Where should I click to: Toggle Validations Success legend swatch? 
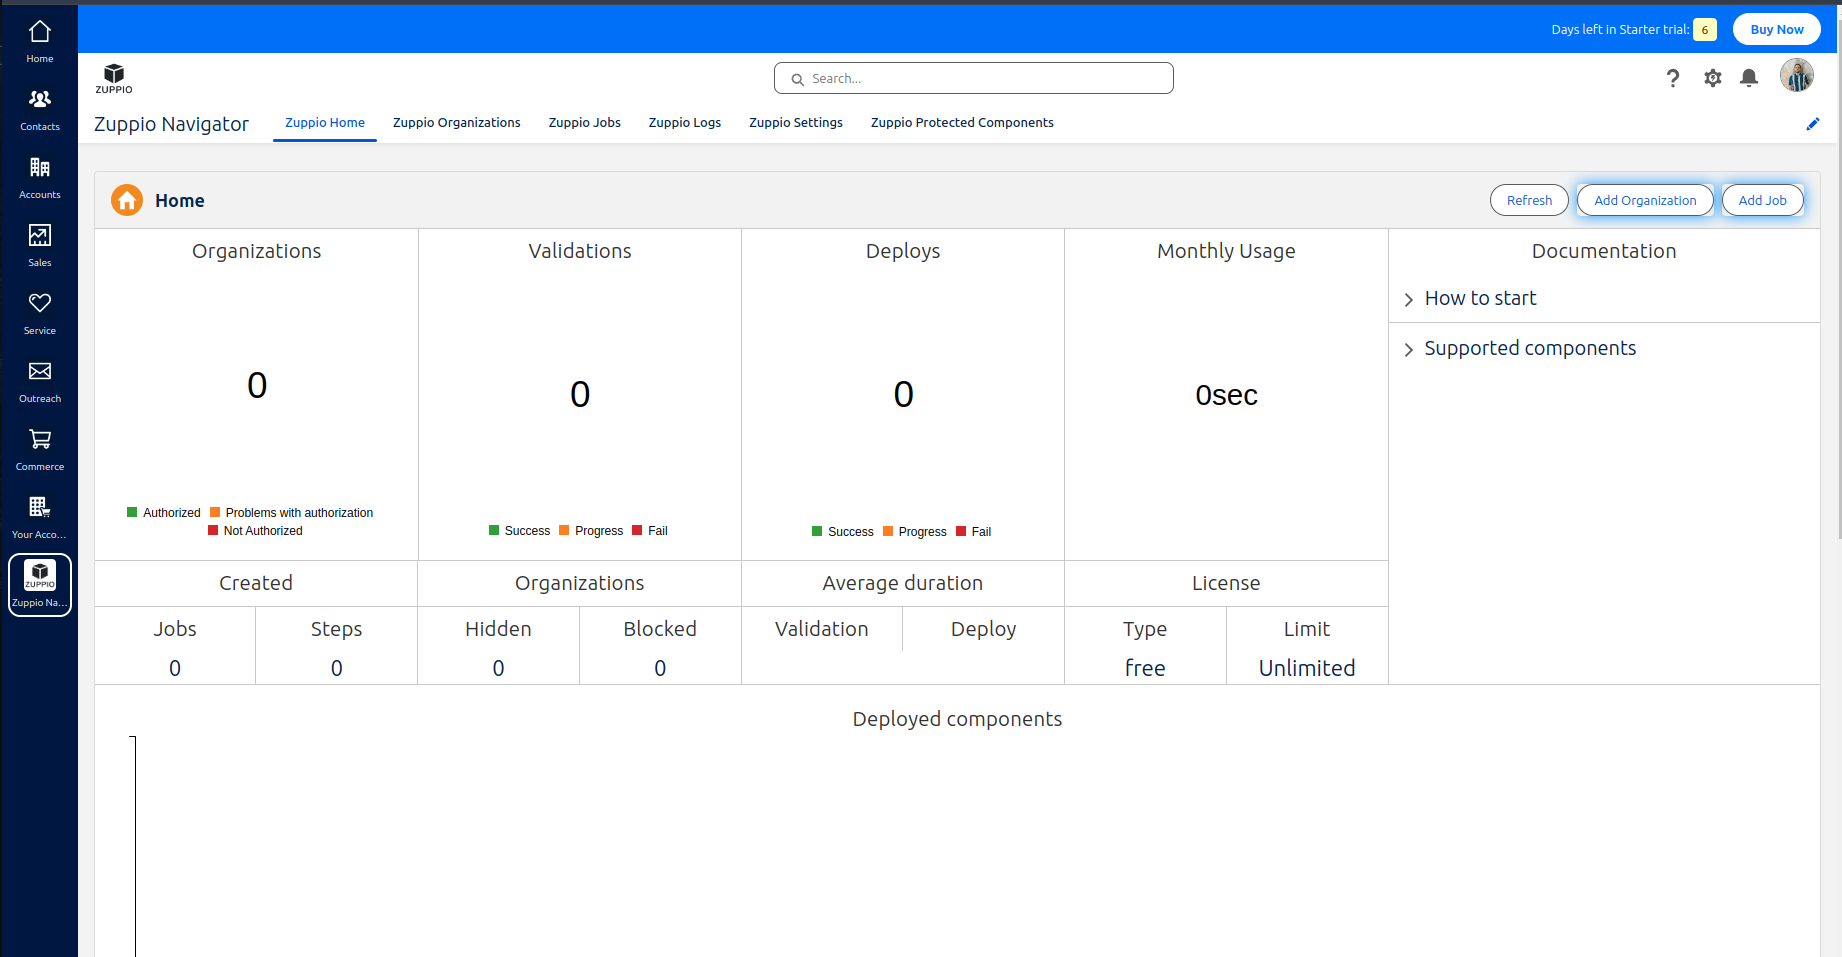[494, 530]
